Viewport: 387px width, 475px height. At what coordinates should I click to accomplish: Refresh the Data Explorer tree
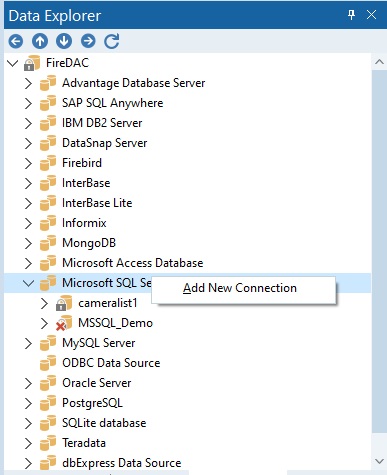(x=112, y=41)
